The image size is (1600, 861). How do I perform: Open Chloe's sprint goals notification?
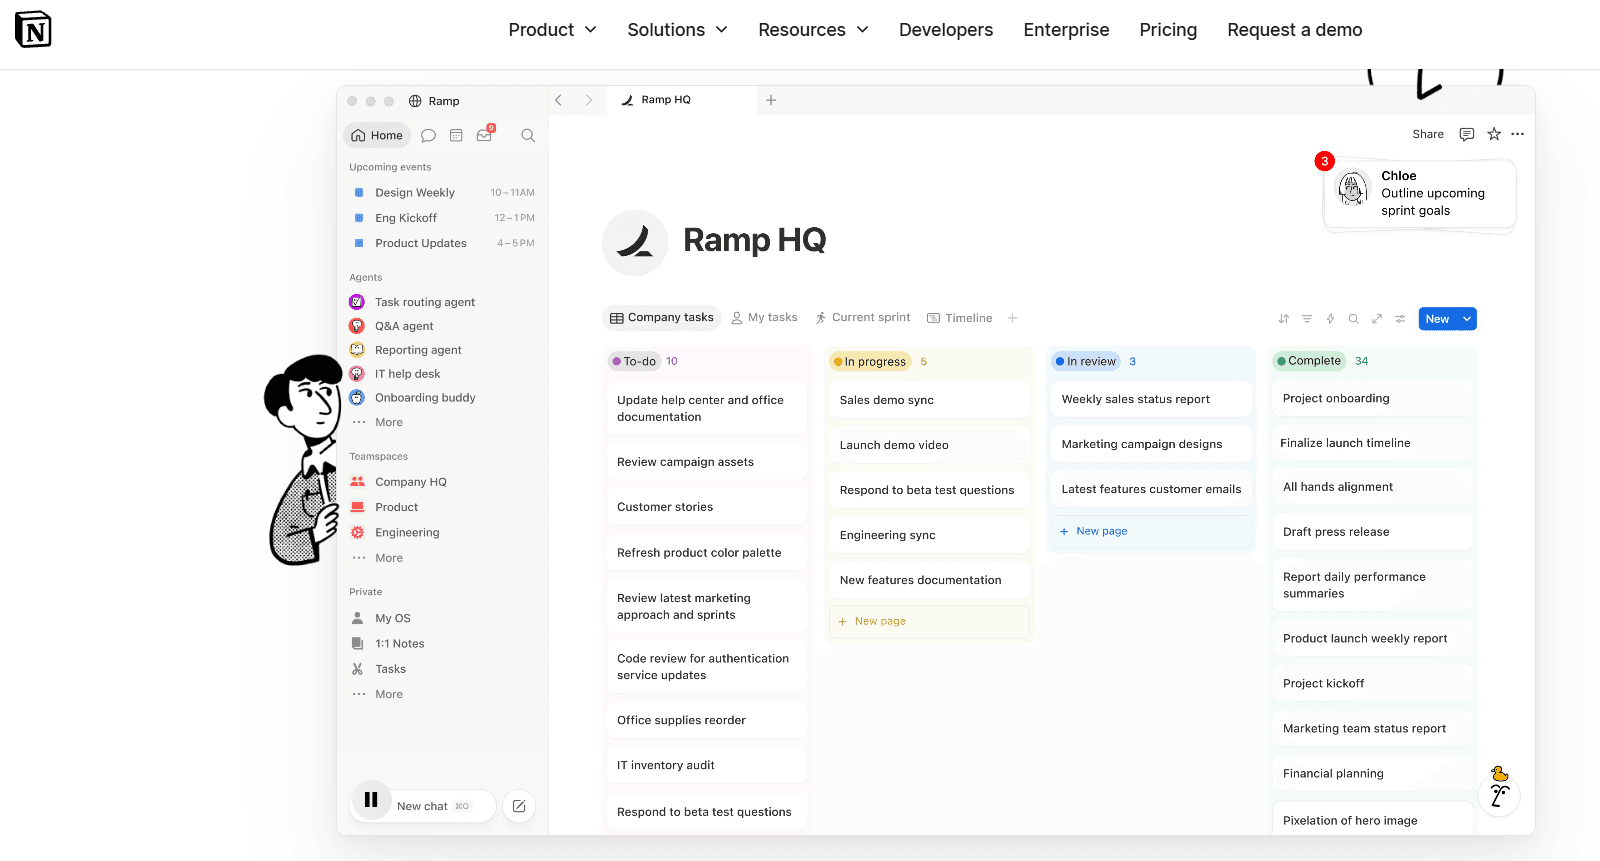[x=1420, y=194]
